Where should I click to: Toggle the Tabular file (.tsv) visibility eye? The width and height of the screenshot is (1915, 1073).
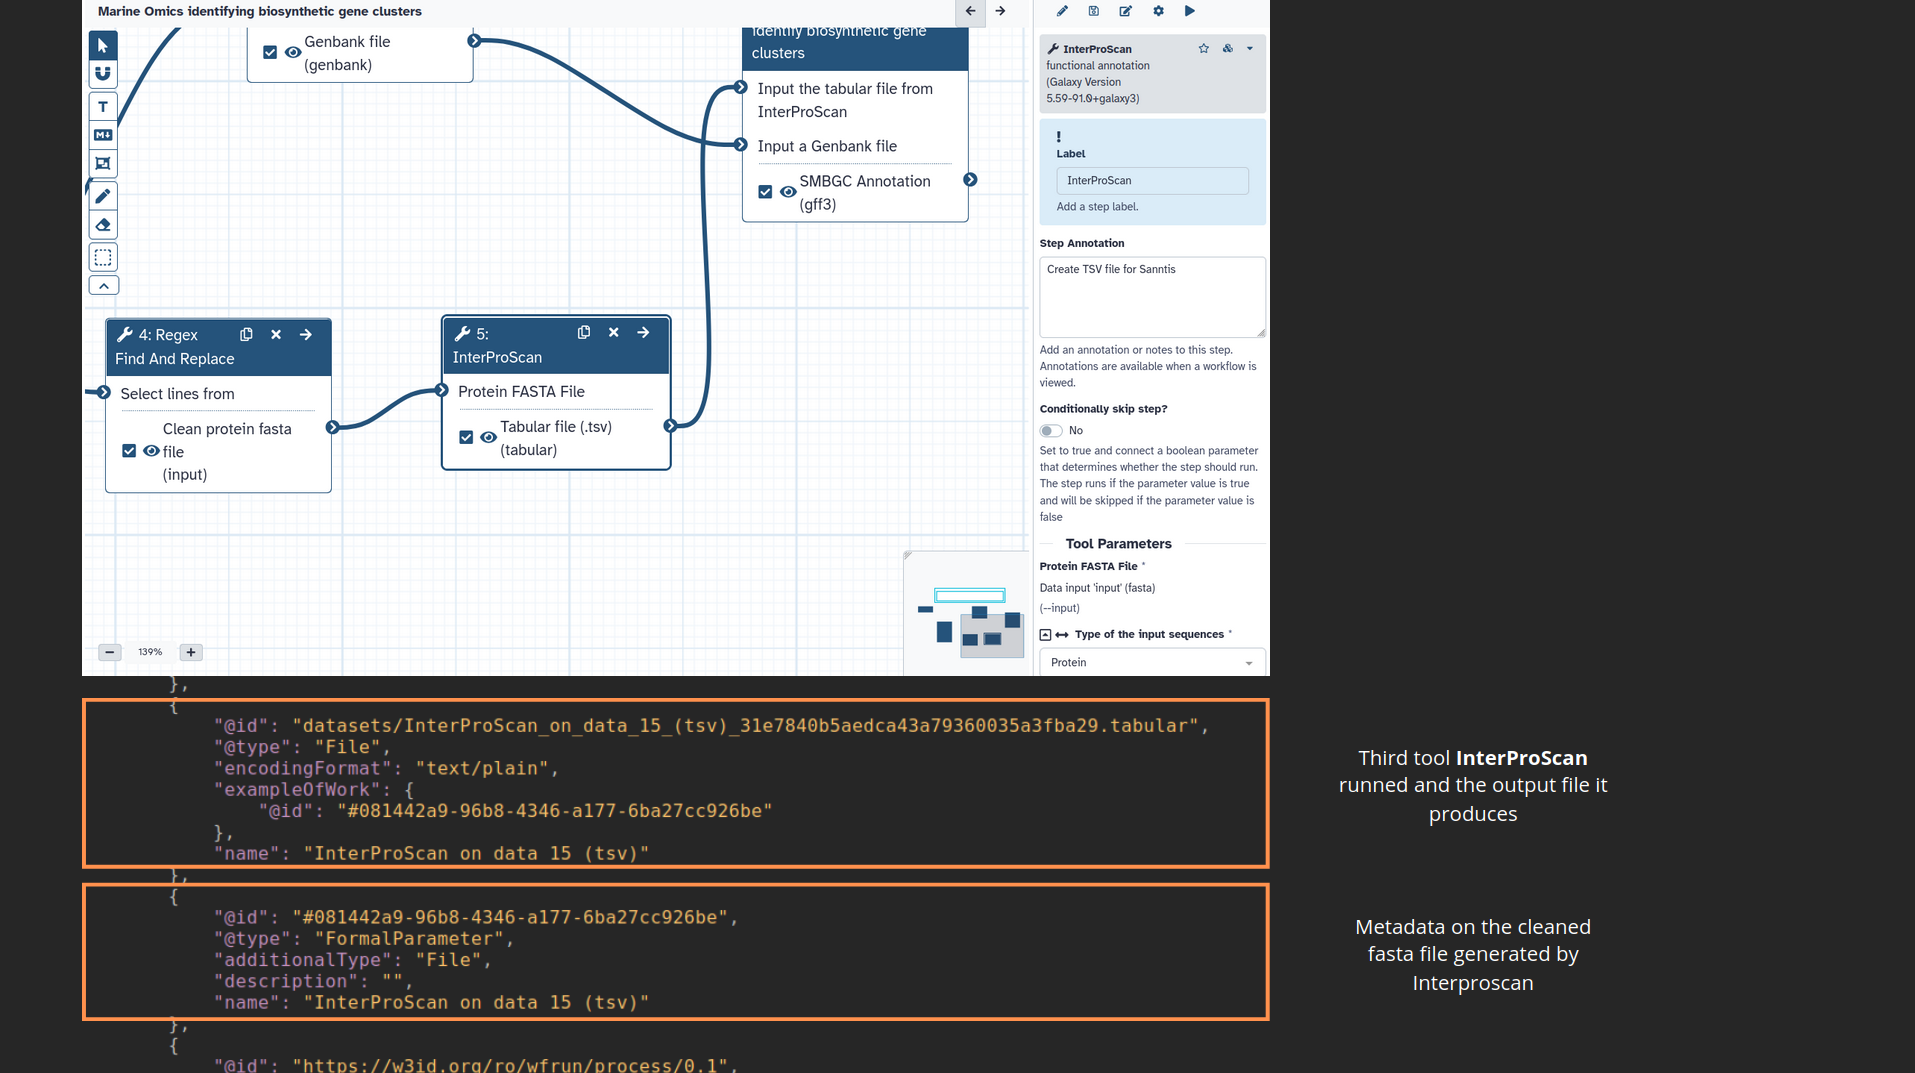pos(488,437)
